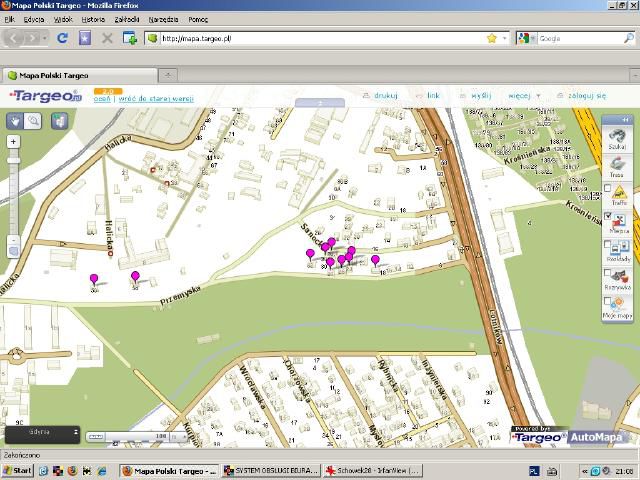The width and height of the screenshot is (640, 480).
Task: Click the vertical zoom level slider
Action: click(13, 190)
